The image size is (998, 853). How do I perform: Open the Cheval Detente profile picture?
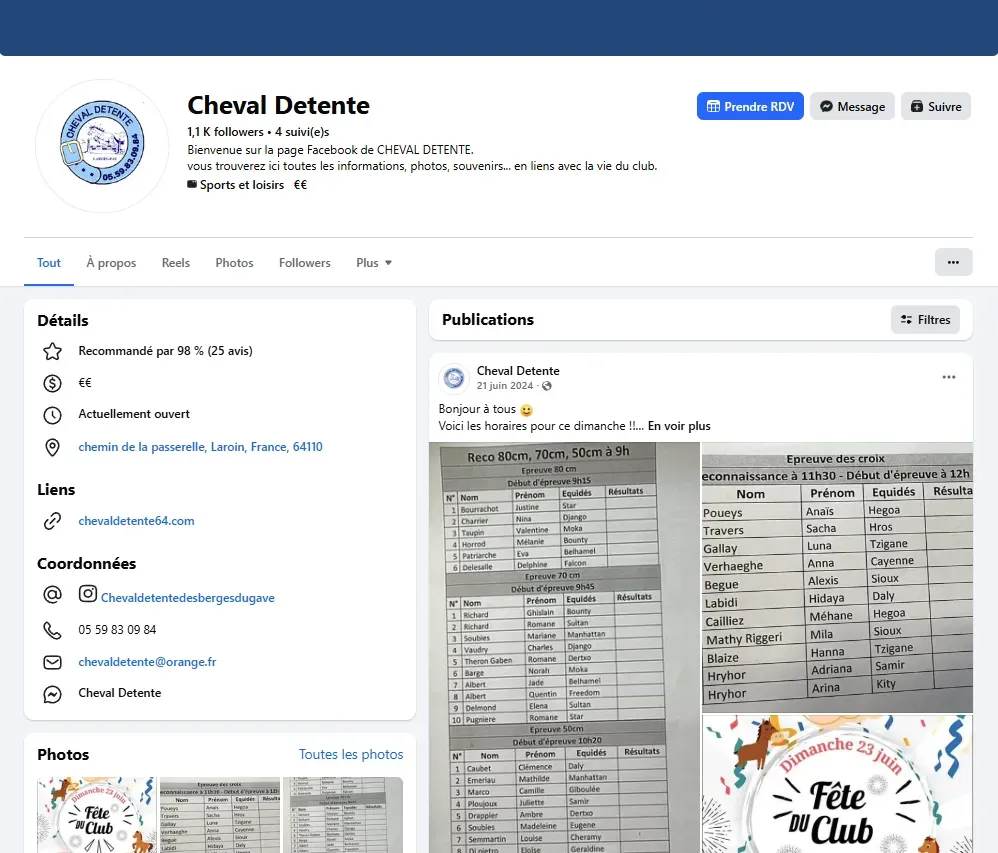102,146
